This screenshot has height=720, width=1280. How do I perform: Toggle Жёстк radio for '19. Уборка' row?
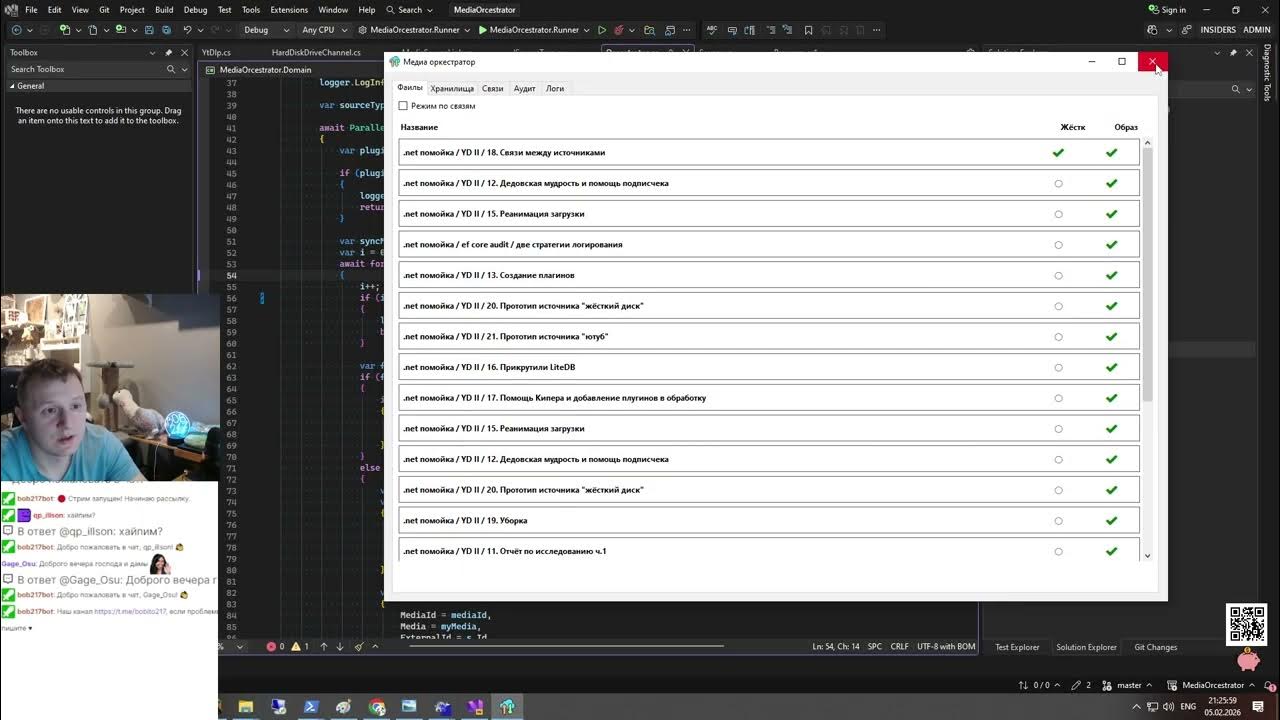pyautogui.click(x=1058, y=521)
